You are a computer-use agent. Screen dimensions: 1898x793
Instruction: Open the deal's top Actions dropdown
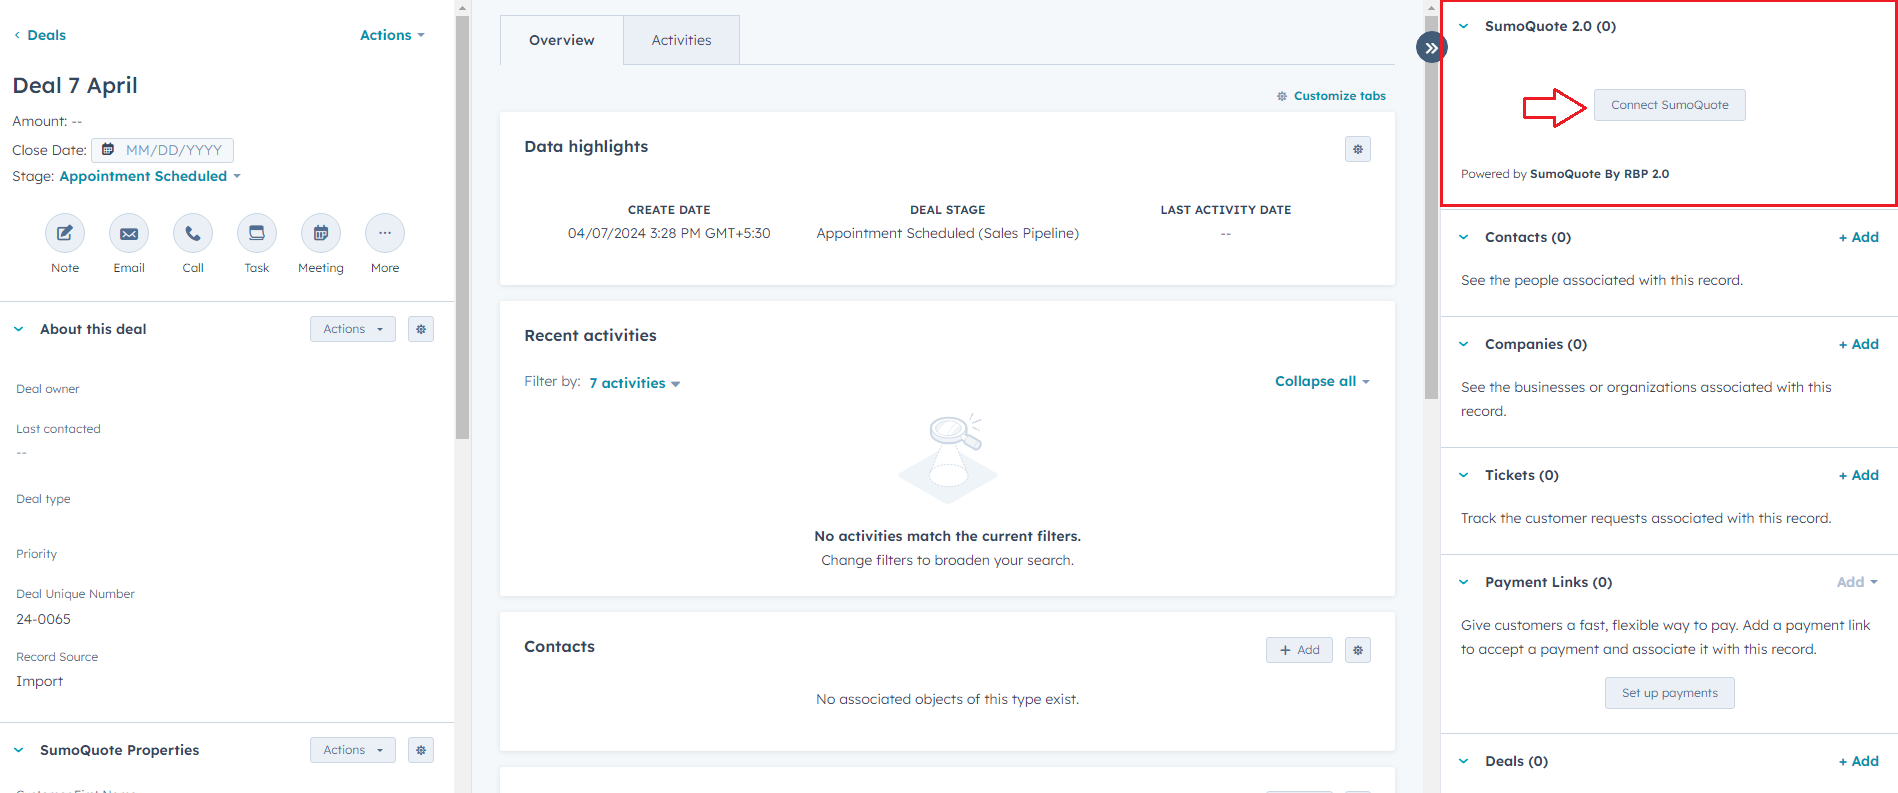click(392, 35)
